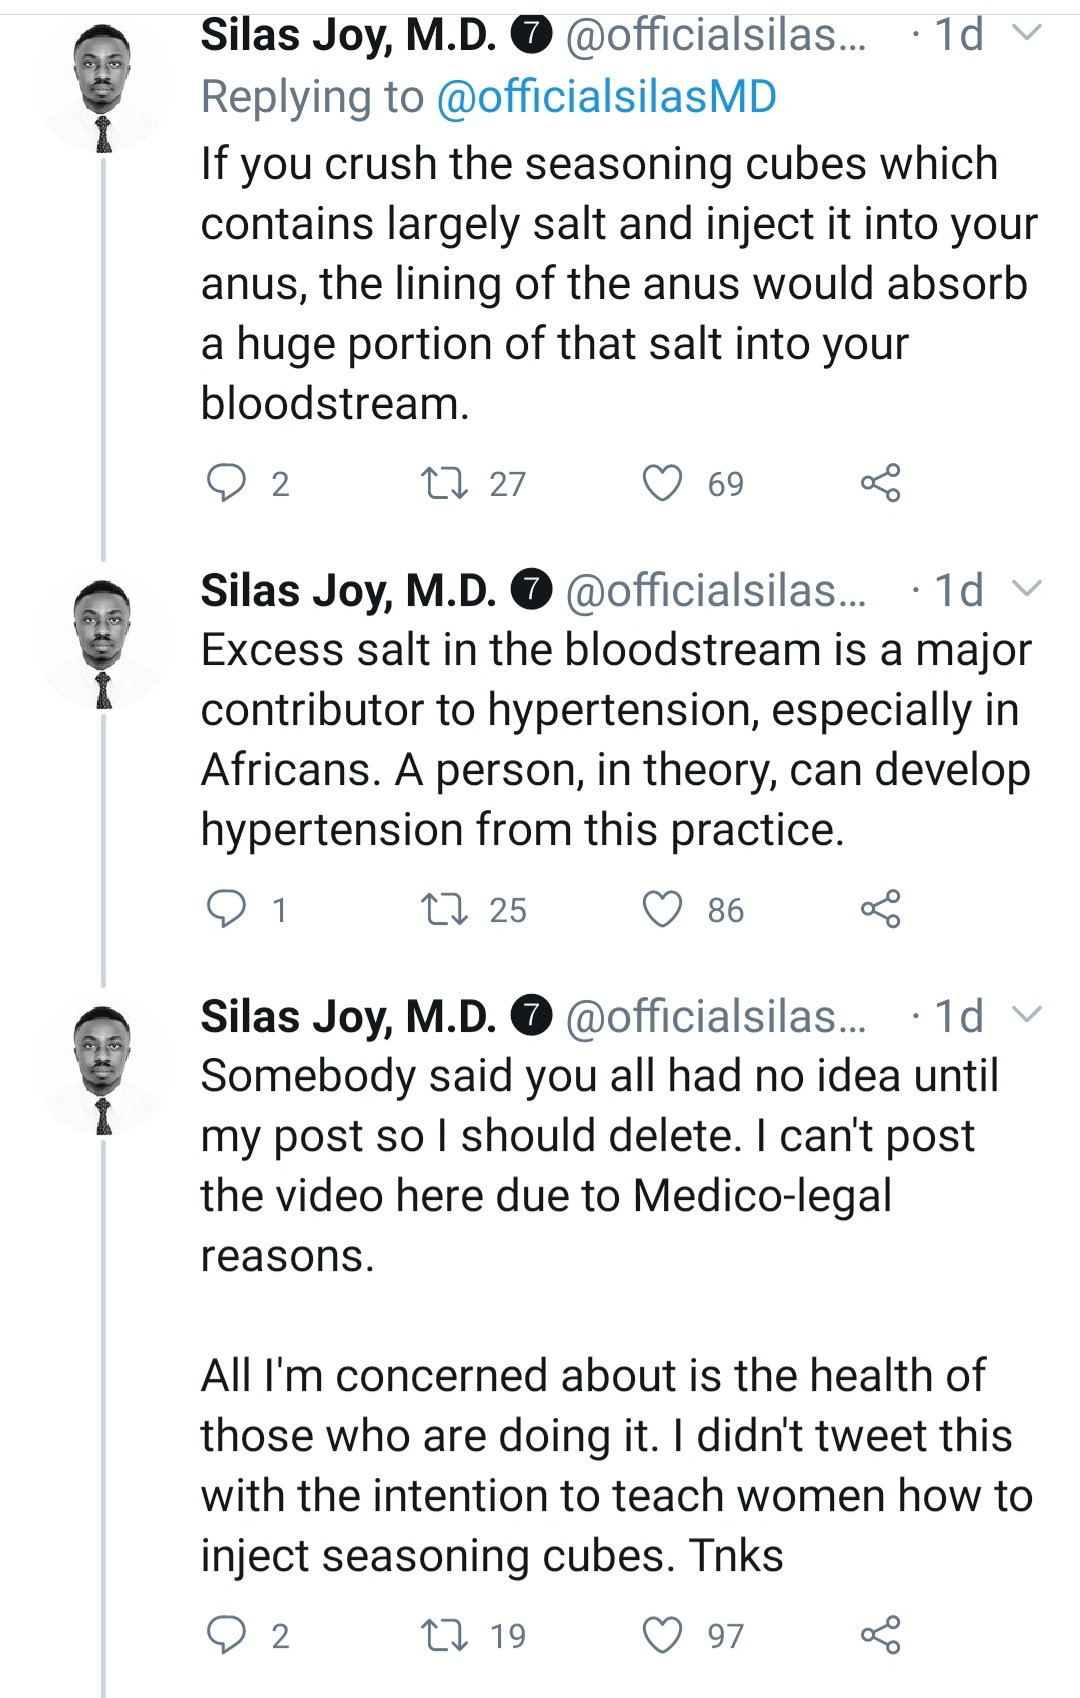Like the tweet ending with 'bloodstream.'
This screenshot has height=1698, width=1080.
coord(662,483)
